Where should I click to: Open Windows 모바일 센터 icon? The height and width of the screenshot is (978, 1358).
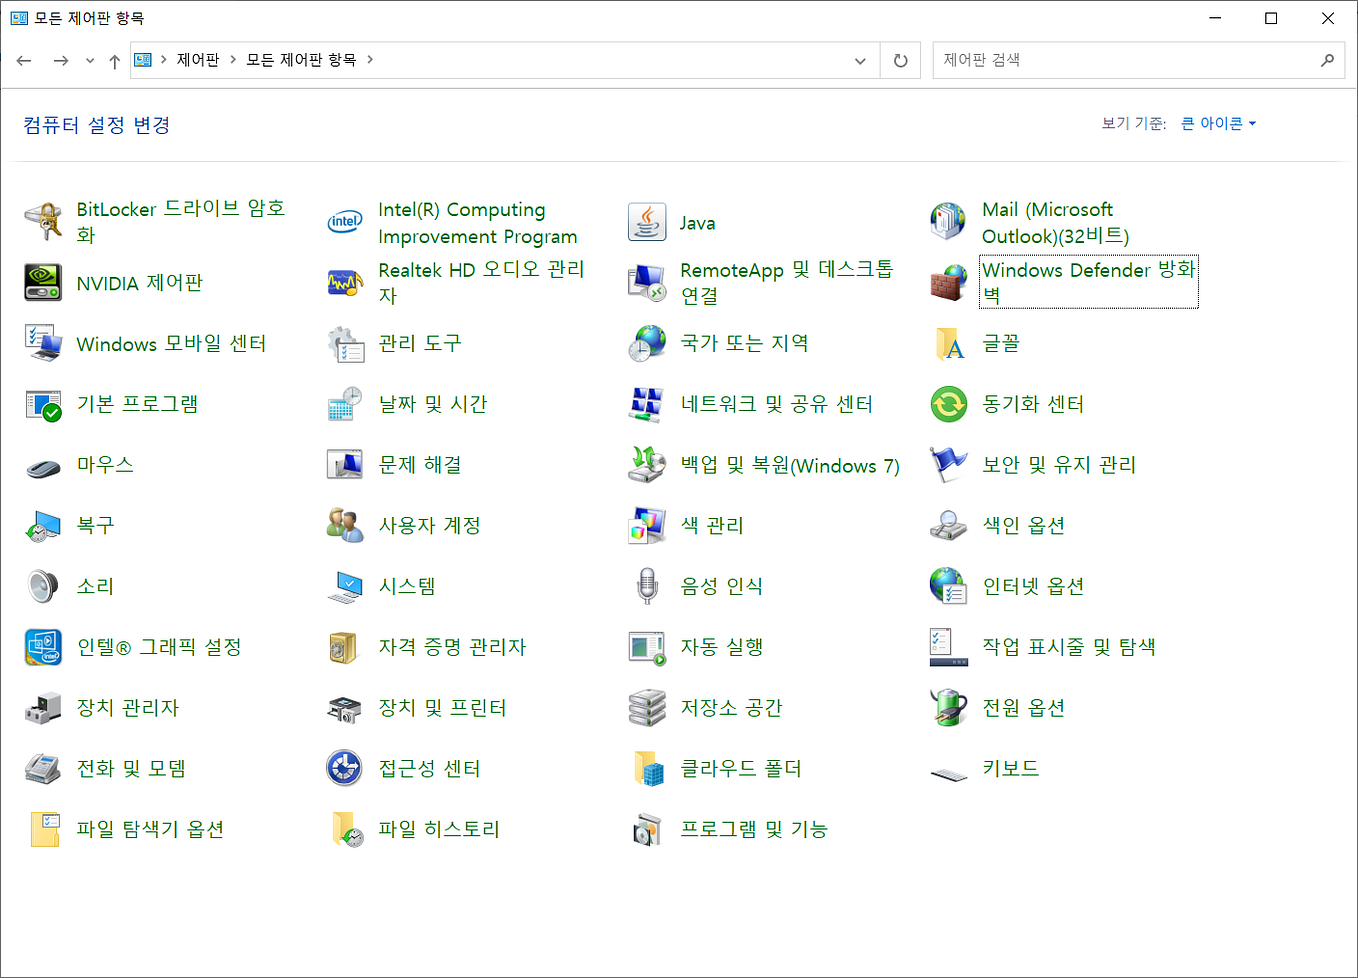(x=43, y=343)
